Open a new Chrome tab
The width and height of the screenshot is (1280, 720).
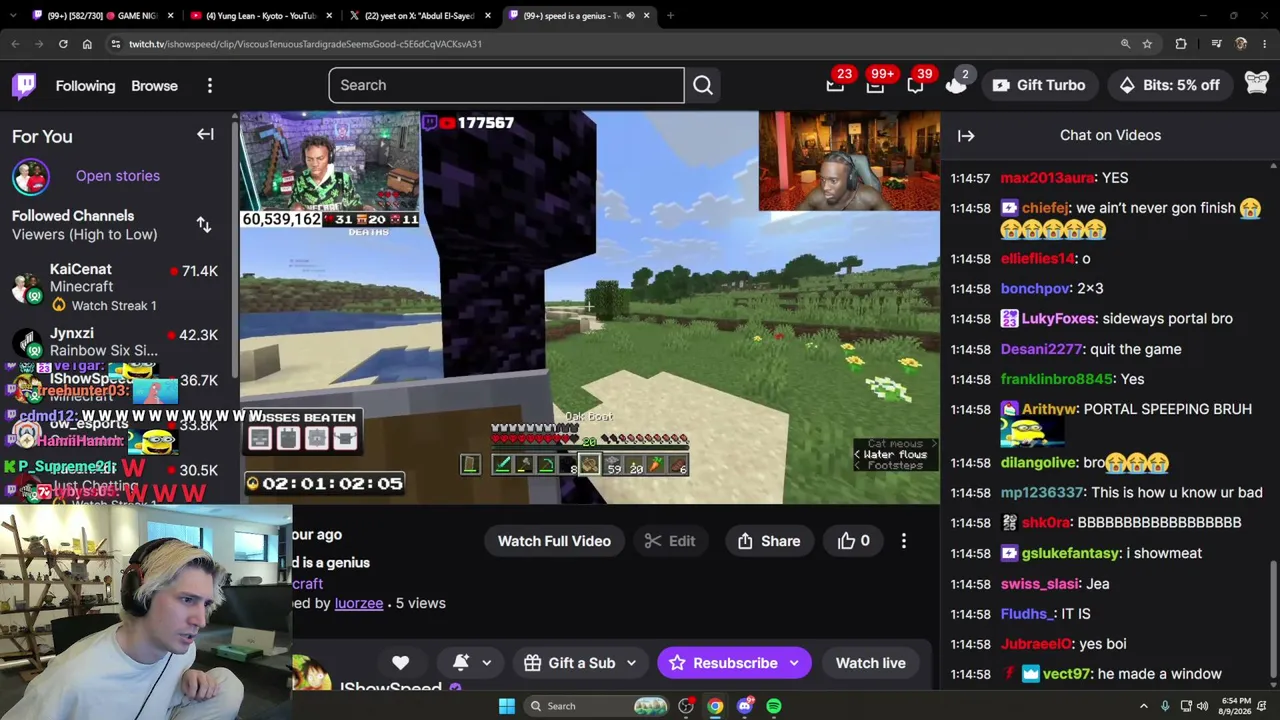(670, 15)
